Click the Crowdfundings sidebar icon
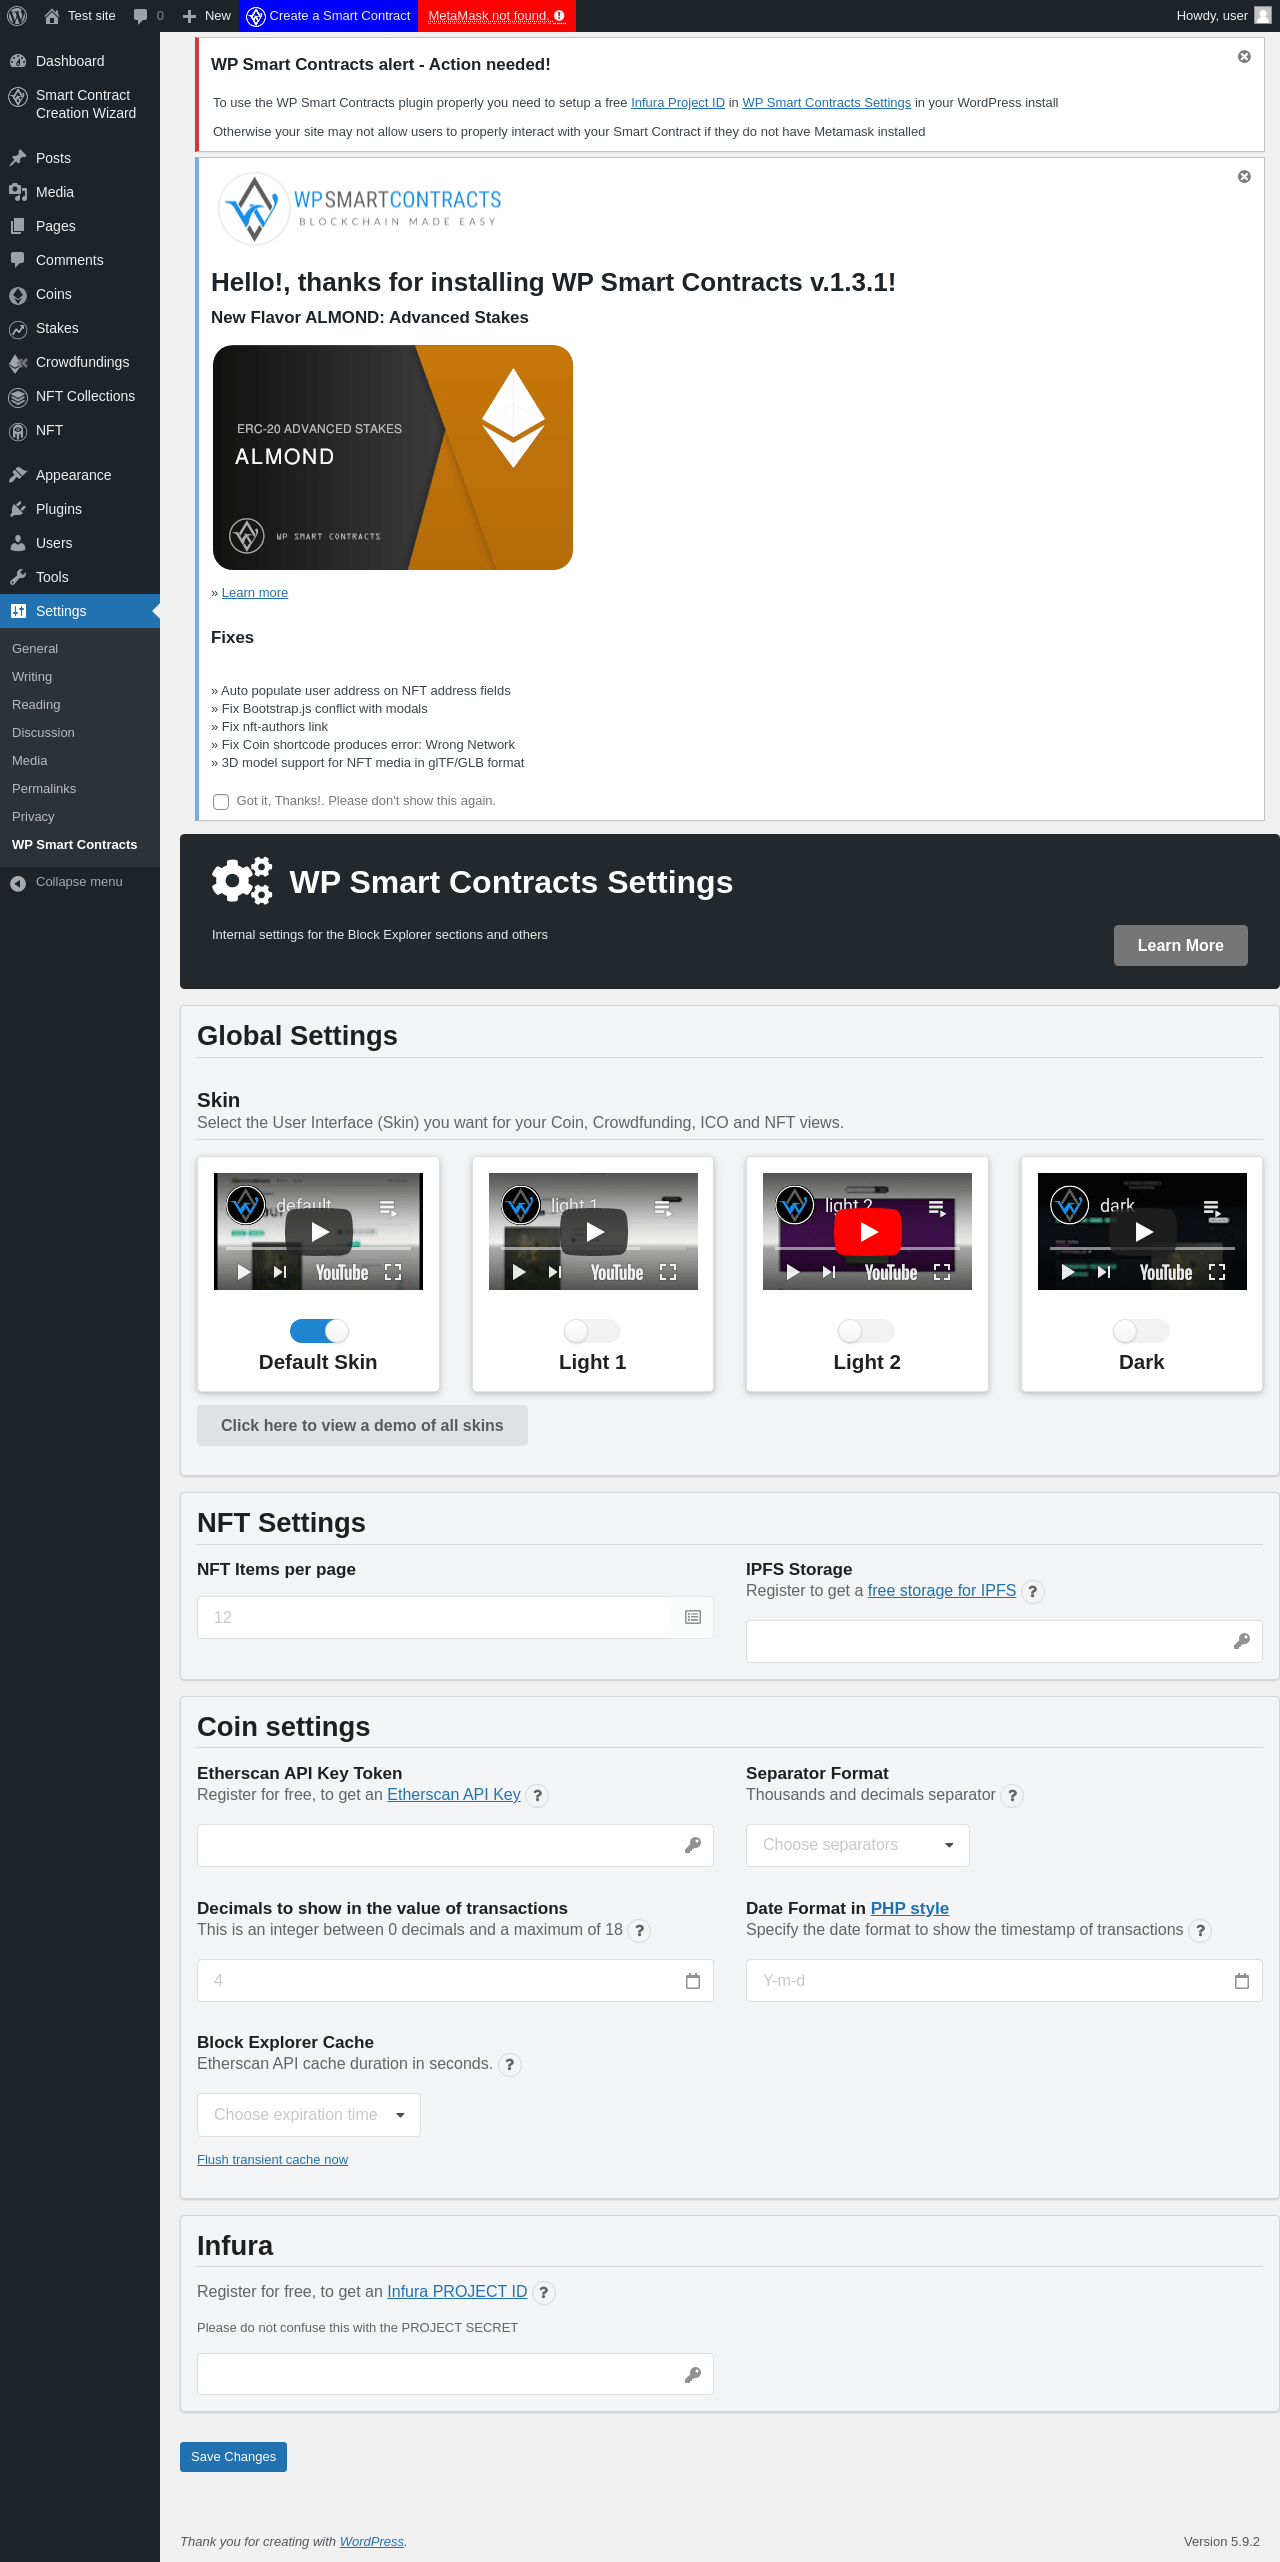 coord(18,363)
